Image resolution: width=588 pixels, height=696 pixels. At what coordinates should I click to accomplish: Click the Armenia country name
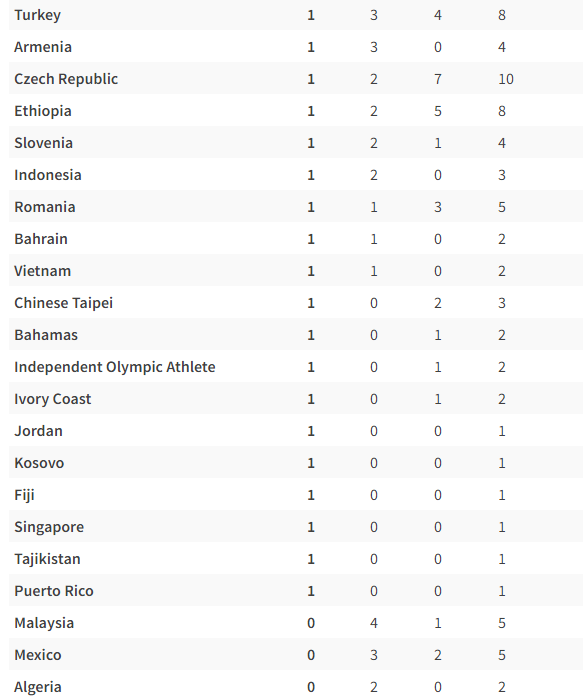43,47
